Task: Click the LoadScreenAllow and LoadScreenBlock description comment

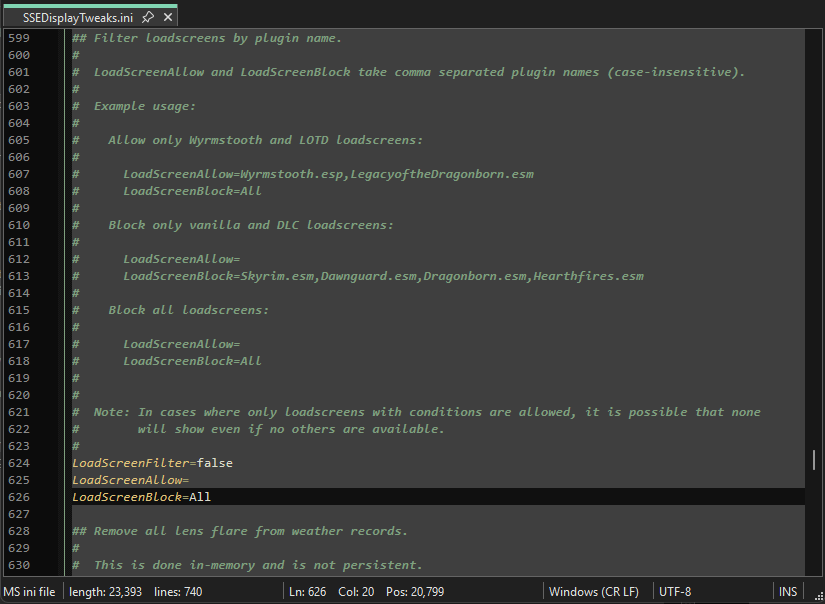Action: point(419,72)
